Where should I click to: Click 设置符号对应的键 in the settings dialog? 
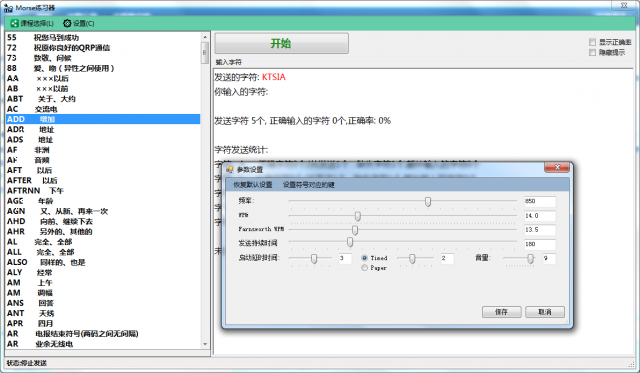(x=309, y=185)
